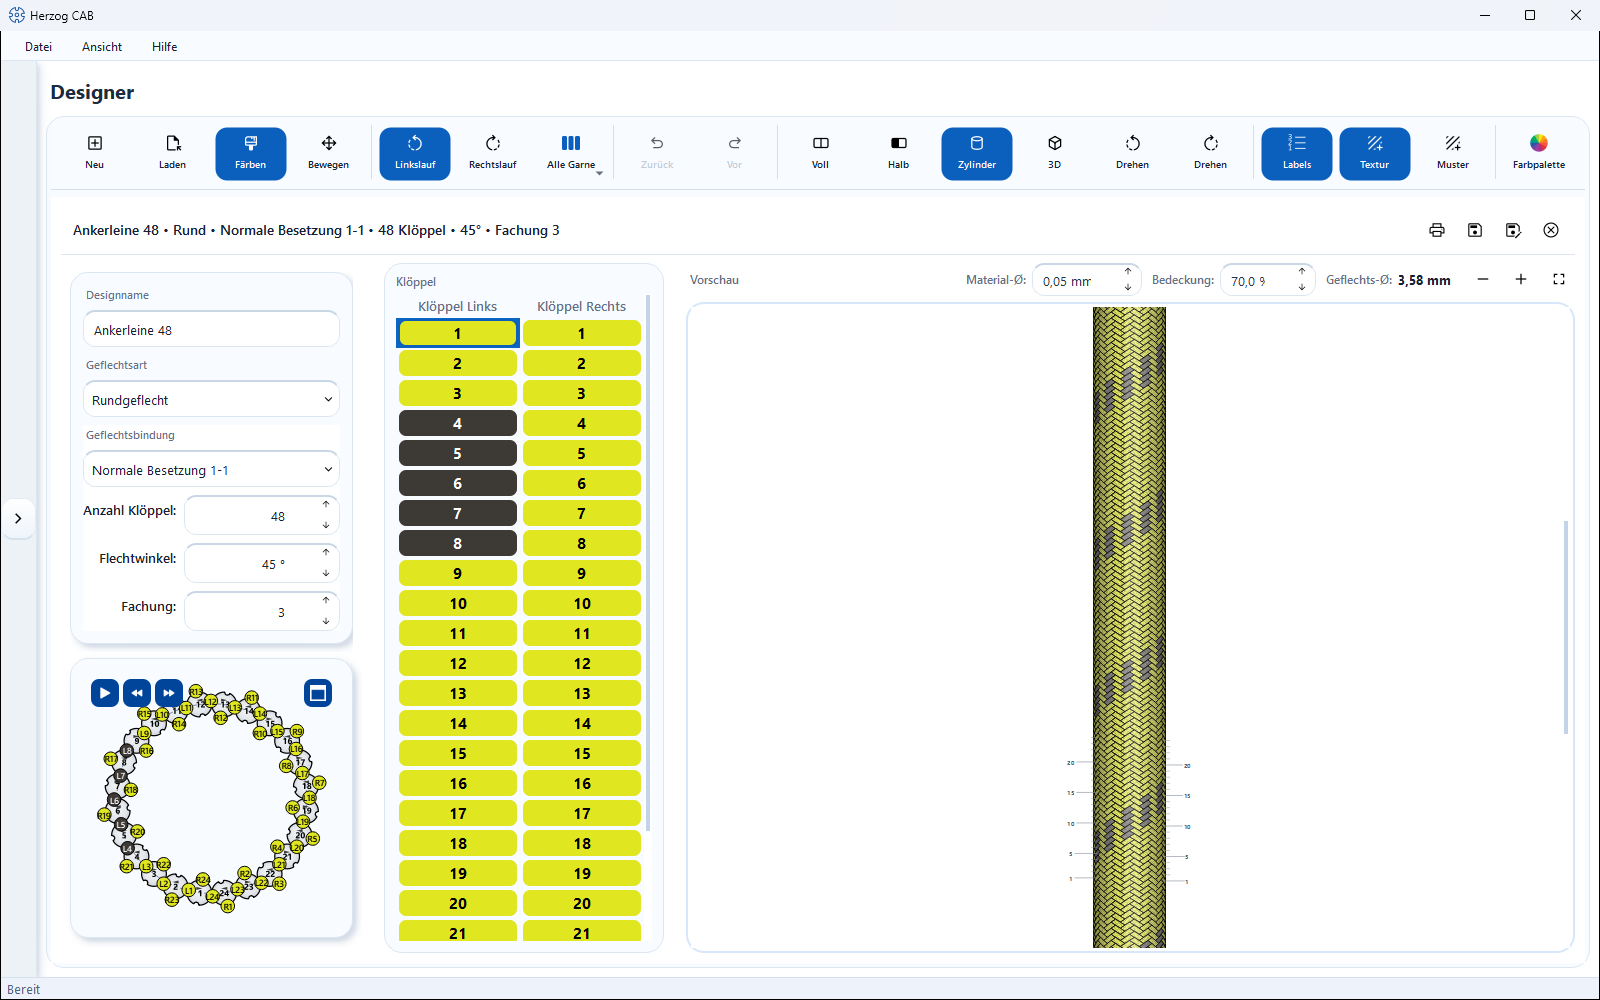
Task: Open the Datei menu
Action: point(39,47)
